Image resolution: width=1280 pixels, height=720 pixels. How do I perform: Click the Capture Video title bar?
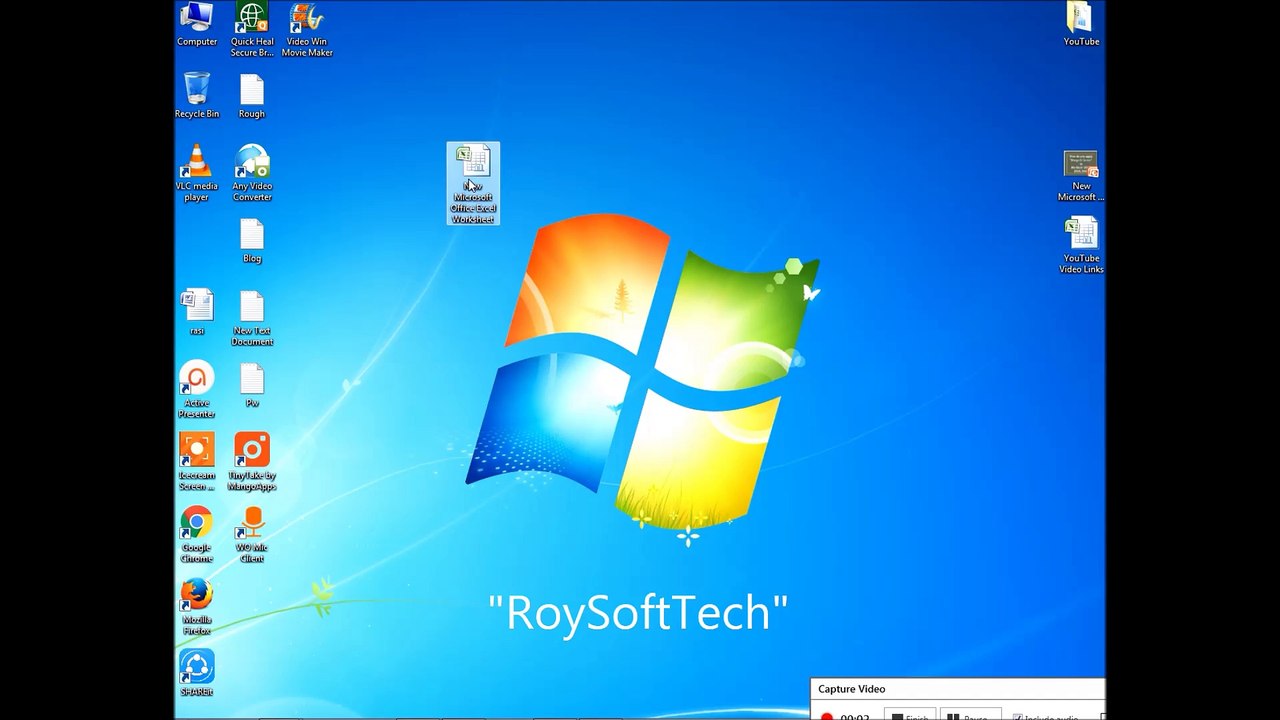[x=957, y=689]
